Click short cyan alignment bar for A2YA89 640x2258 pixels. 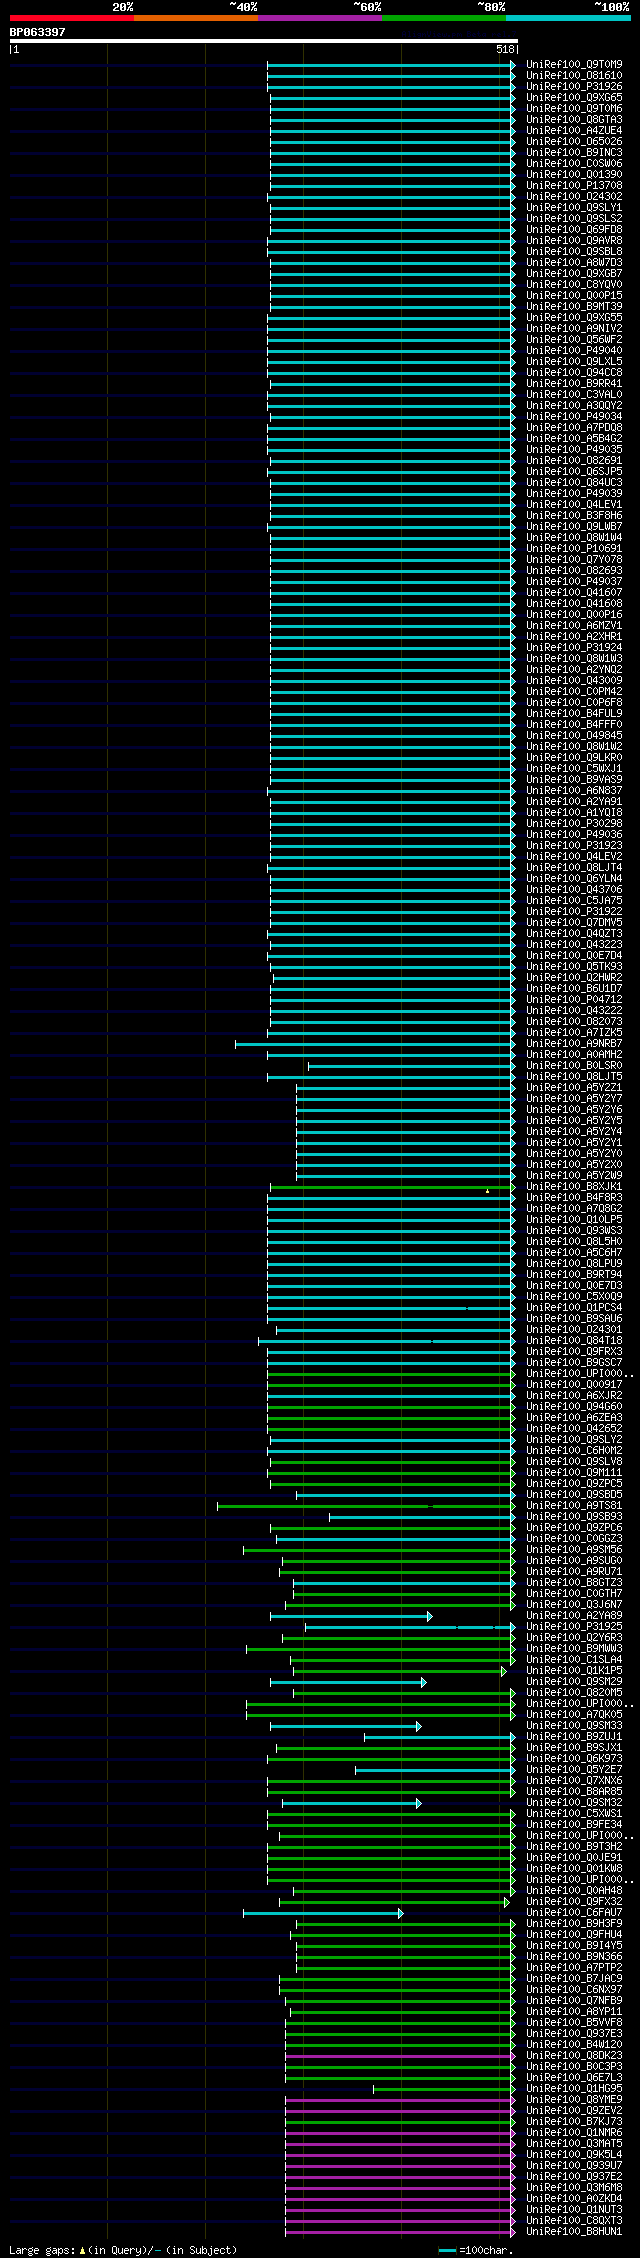351,1616
